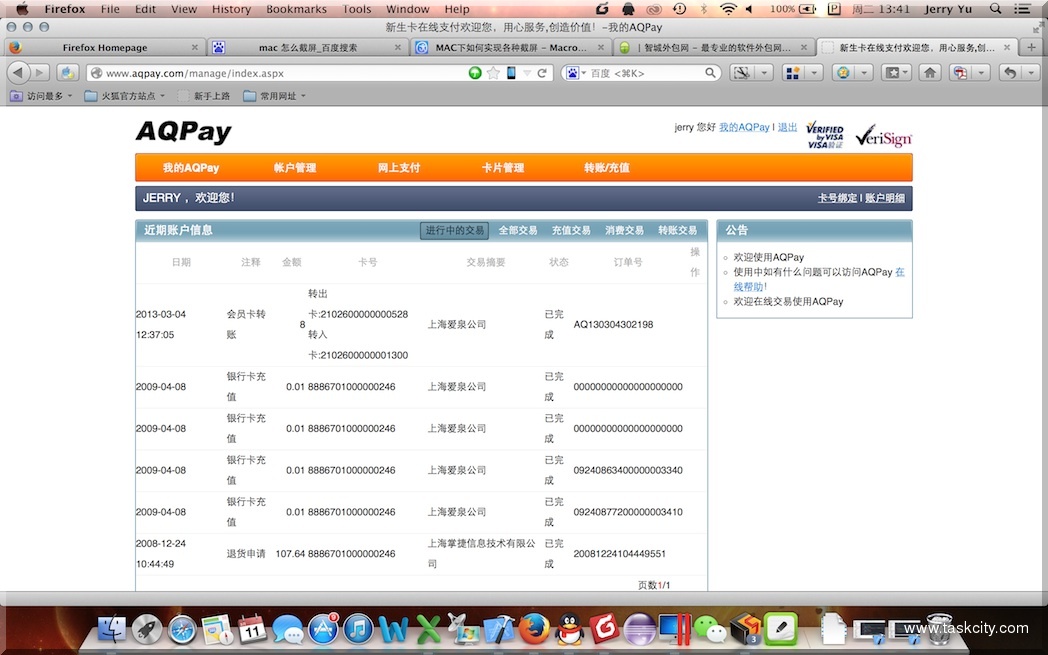This screenshot has height=655, width=1048.
Task: Show 消费交易 transactions
Action: tap(624, 230)
